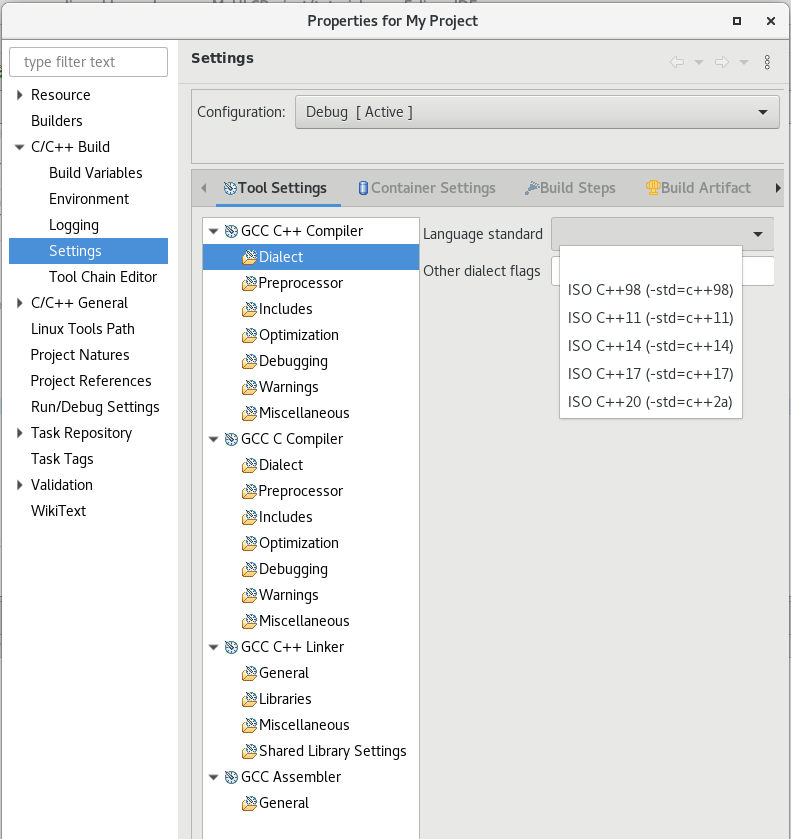Expand the C/C++ General node
791x839 pixels.
pyautogui.click(x=19, y=303)
